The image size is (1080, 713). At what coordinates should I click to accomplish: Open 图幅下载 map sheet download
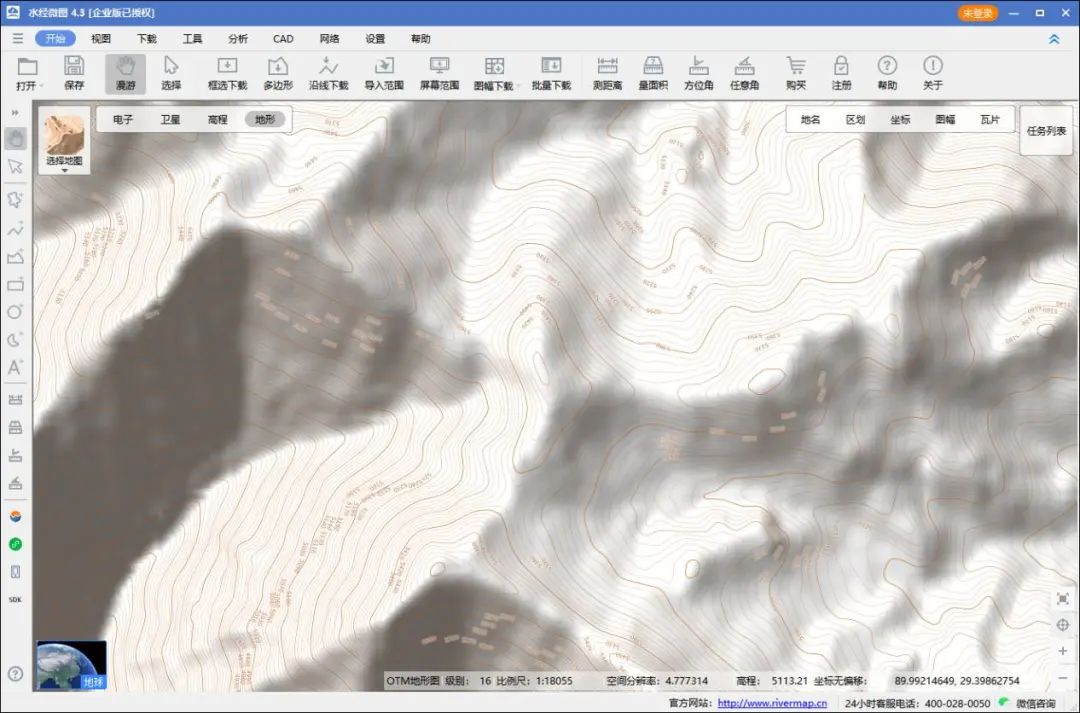point(495,74)
